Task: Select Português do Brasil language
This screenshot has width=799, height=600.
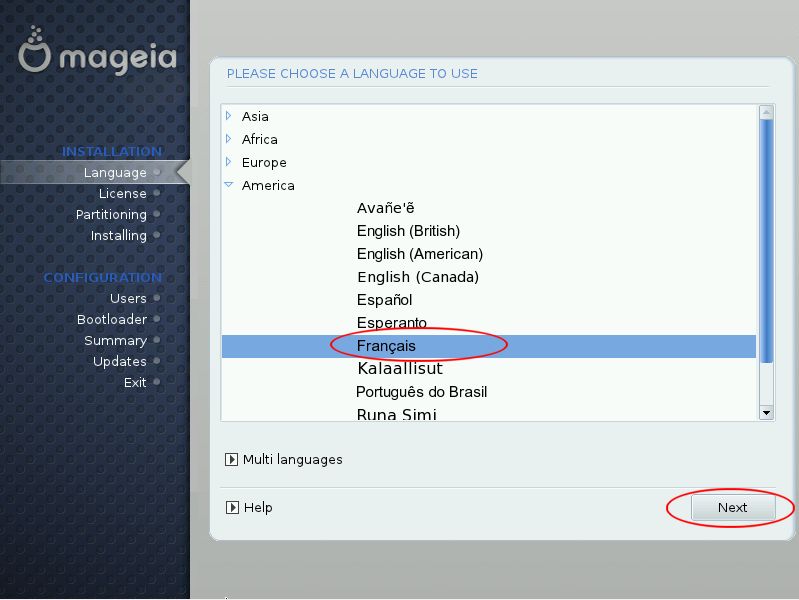Action: point(421,392)
